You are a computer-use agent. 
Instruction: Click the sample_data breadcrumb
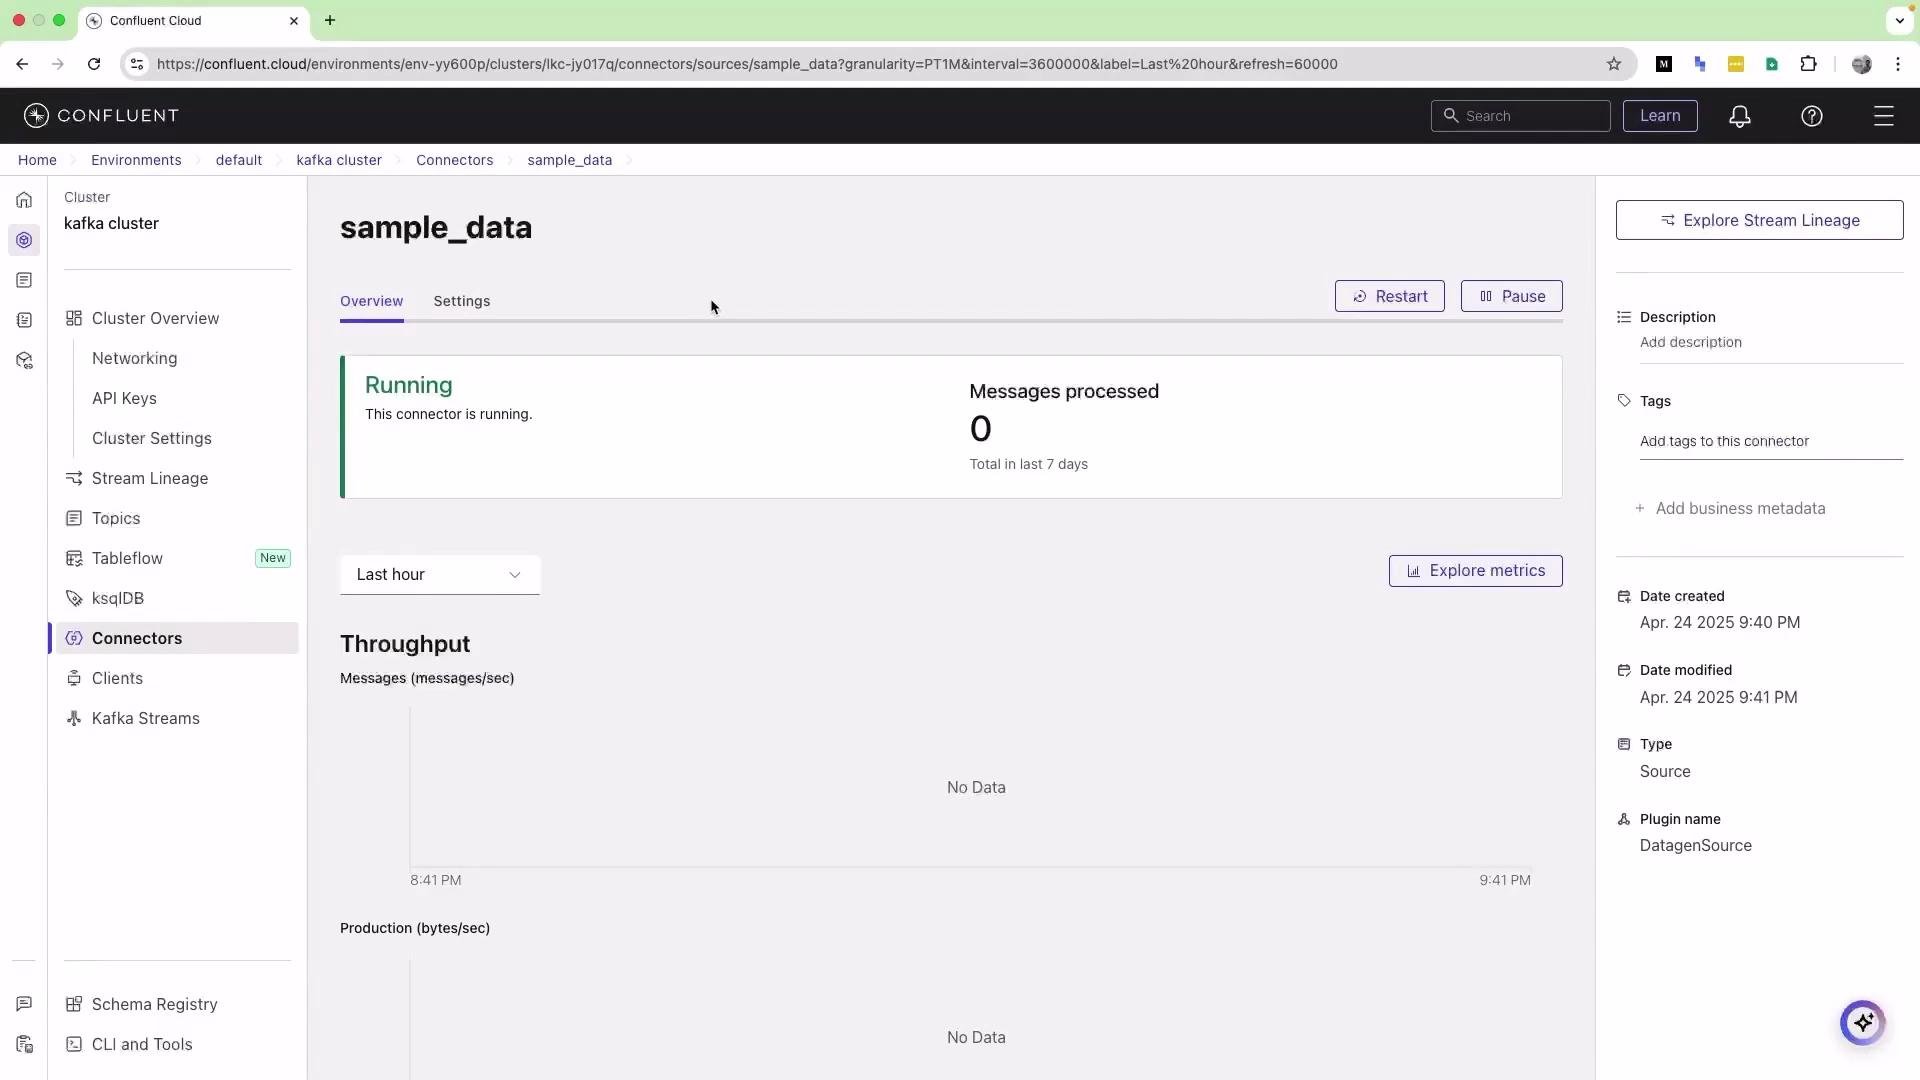569,160
